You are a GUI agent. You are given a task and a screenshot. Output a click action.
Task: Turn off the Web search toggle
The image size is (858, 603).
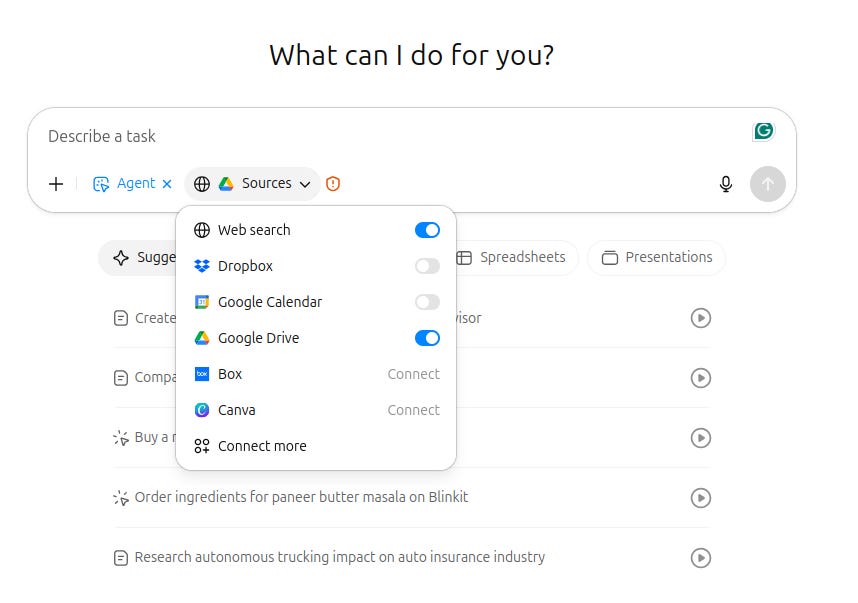click(427, 230)
